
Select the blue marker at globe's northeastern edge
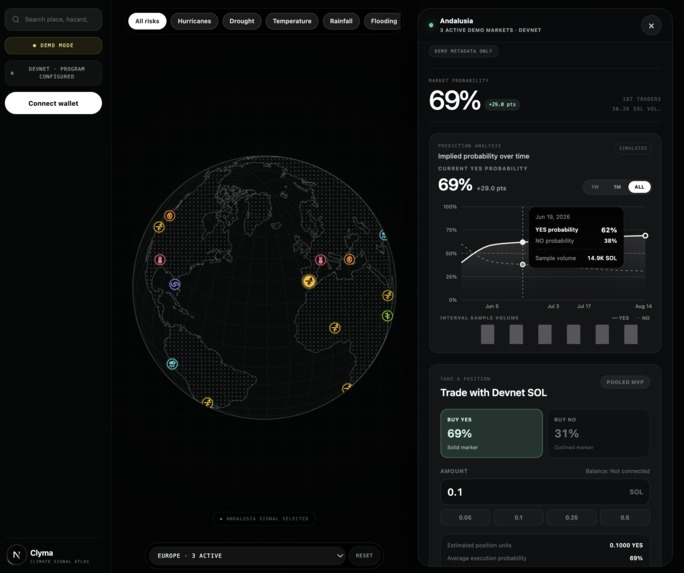[383, 235]
